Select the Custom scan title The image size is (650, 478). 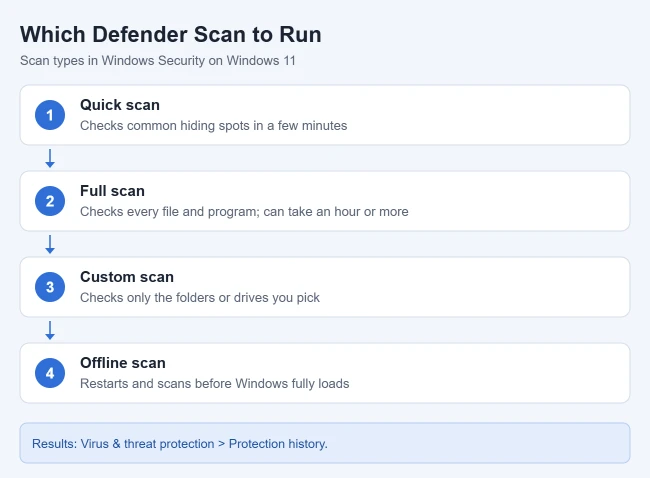(x=127, y=277)
